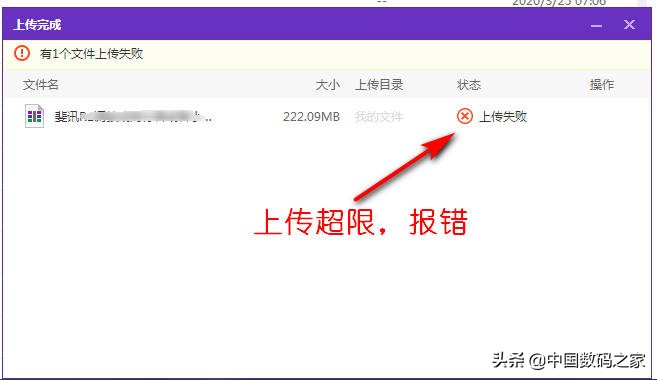Close the 上传完成 upload dialog

pos(629,25)
